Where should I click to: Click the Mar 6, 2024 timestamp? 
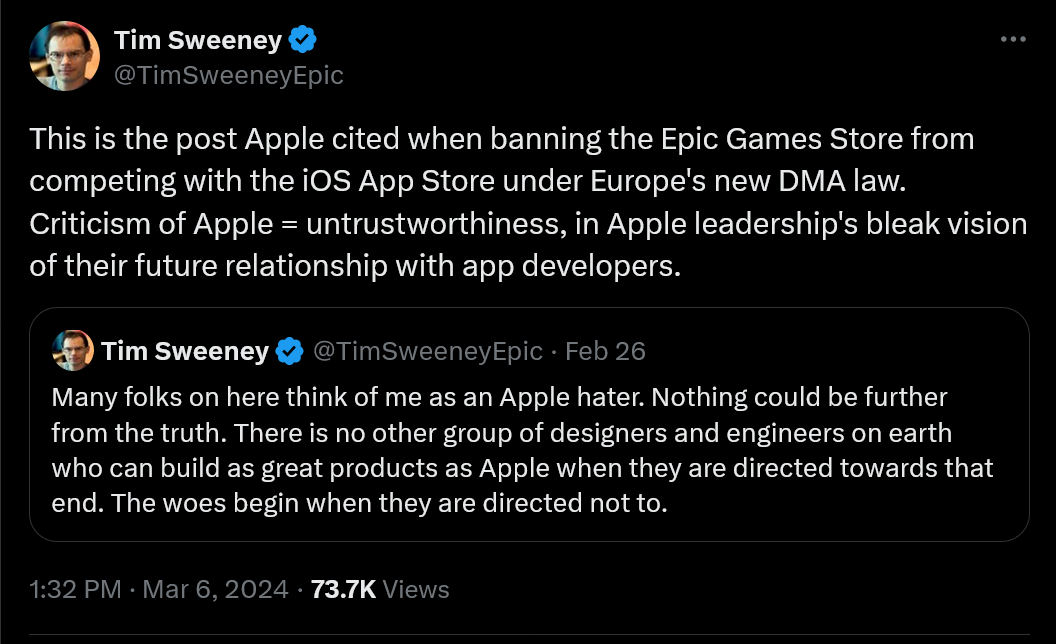tap(215, 589)
